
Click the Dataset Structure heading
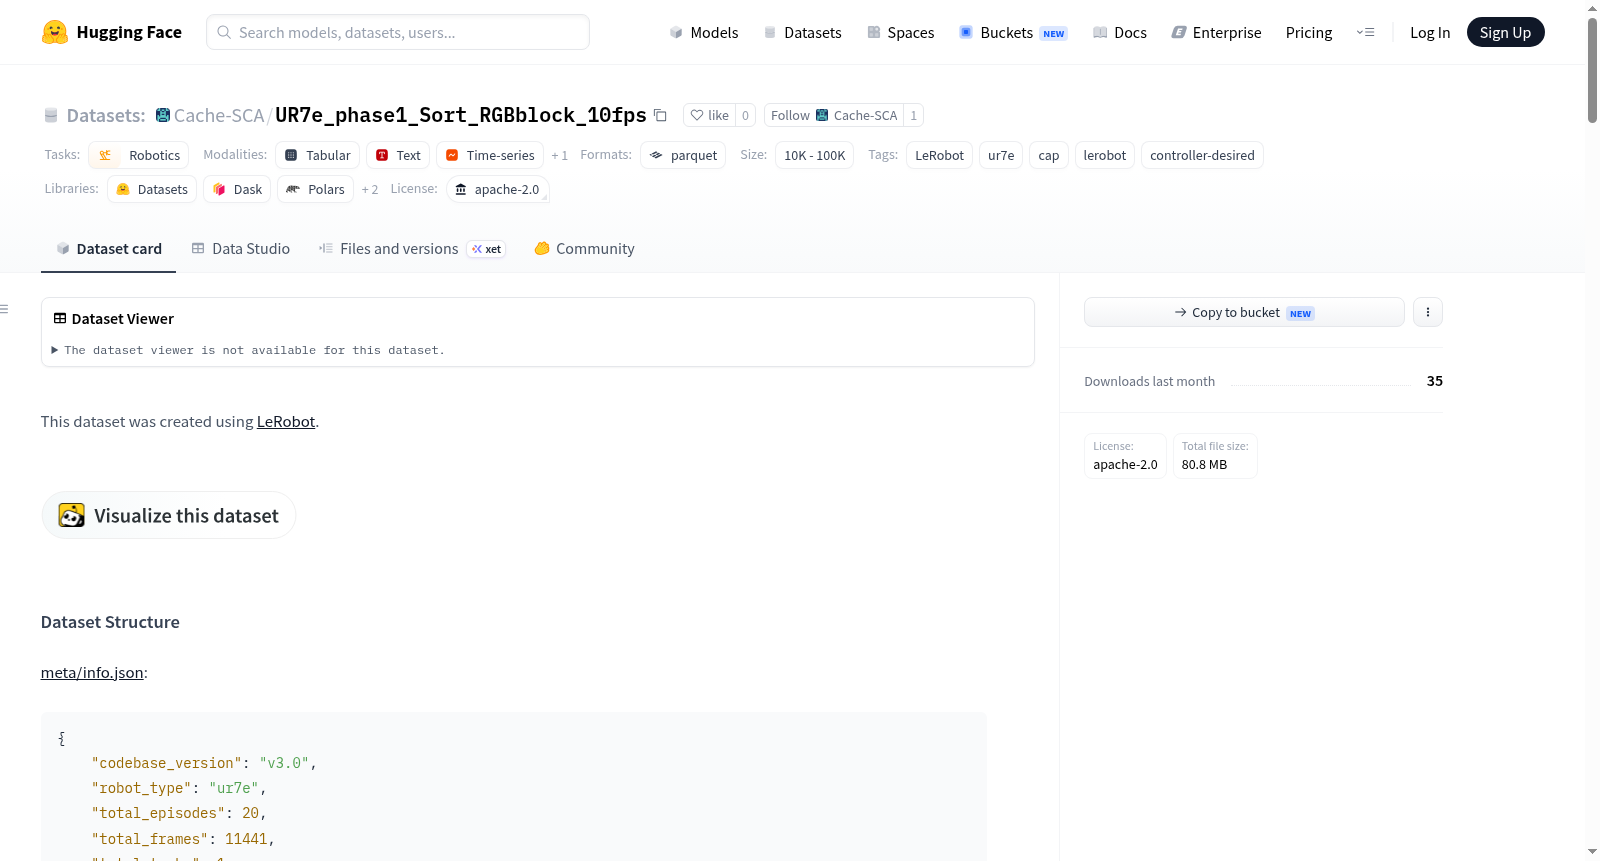110,621
